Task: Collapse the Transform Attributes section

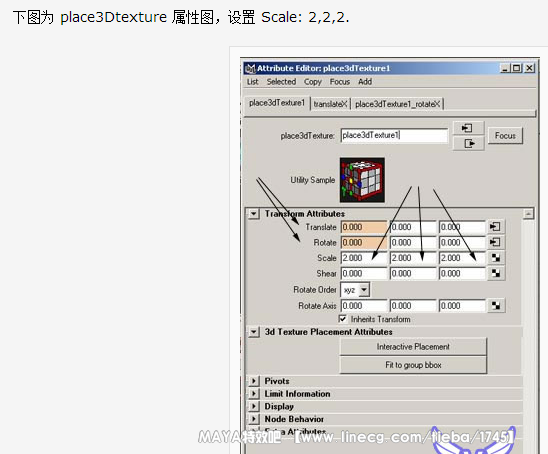Action: point(254,214)
